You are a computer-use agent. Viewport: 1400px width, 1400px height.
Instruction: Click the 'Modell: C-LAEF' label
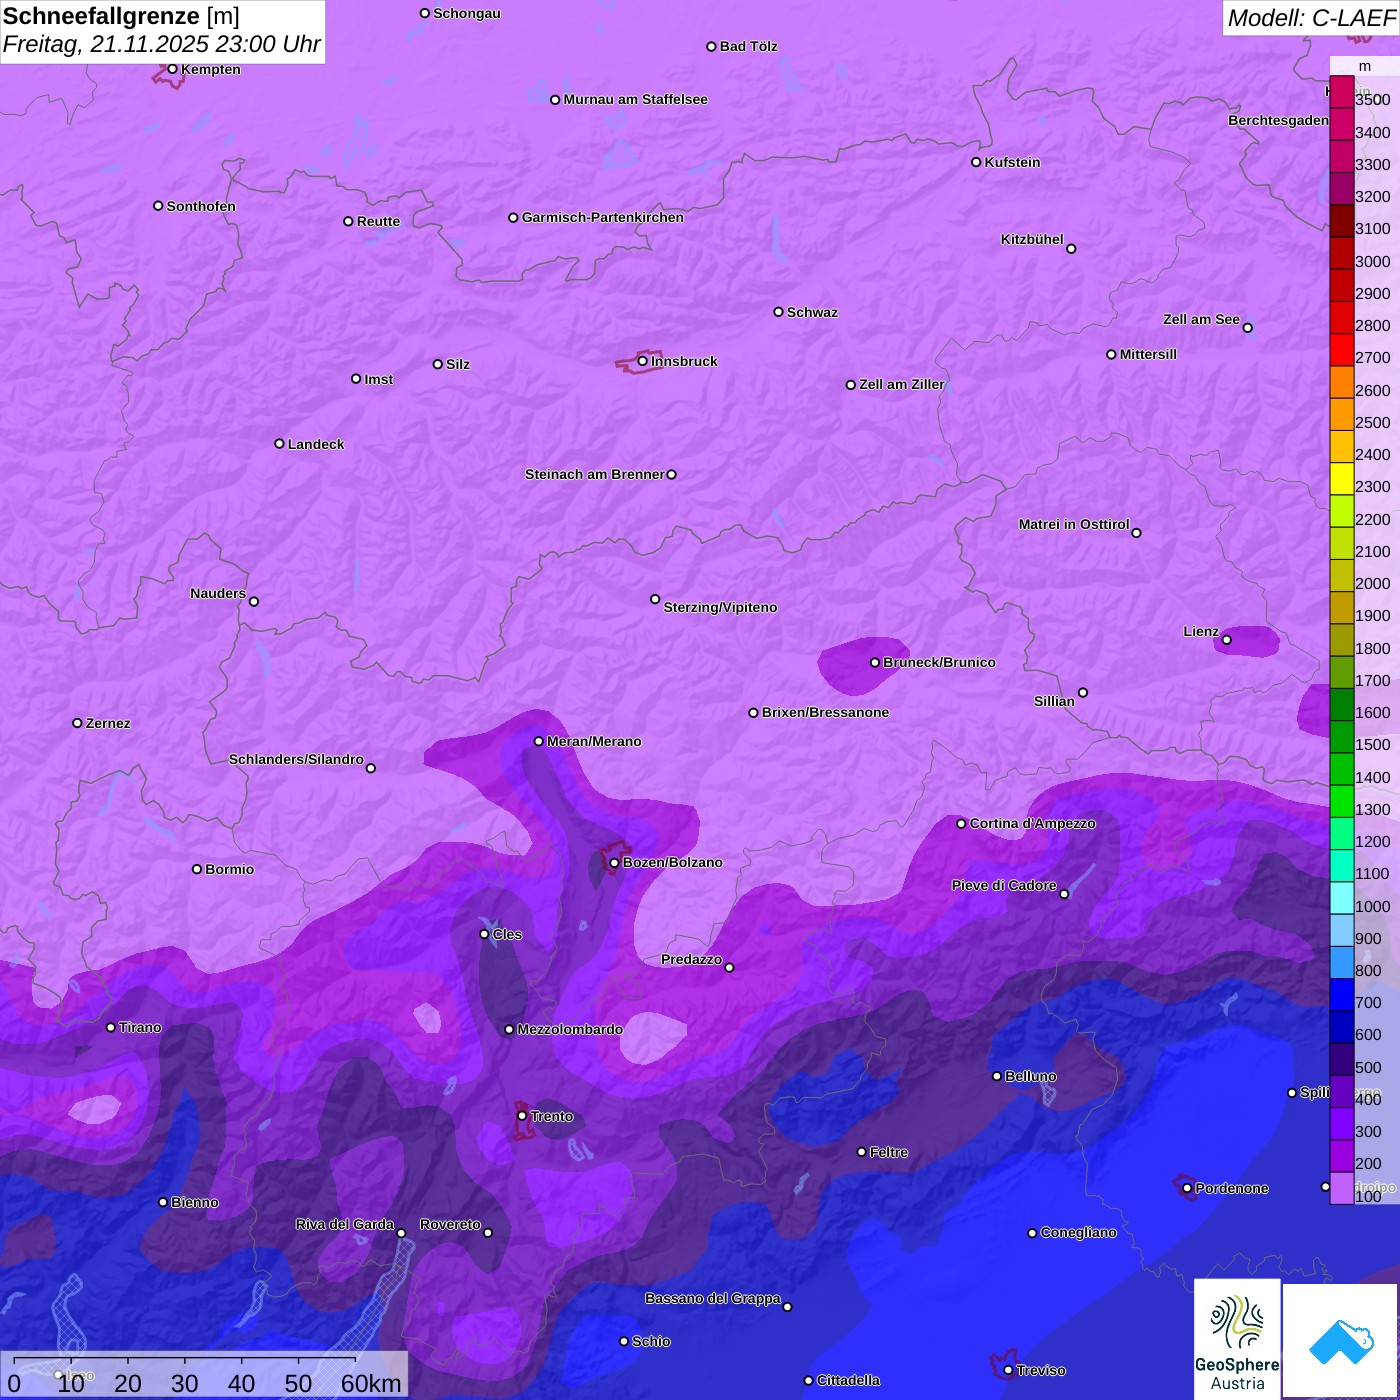(x=1311, y=18)
